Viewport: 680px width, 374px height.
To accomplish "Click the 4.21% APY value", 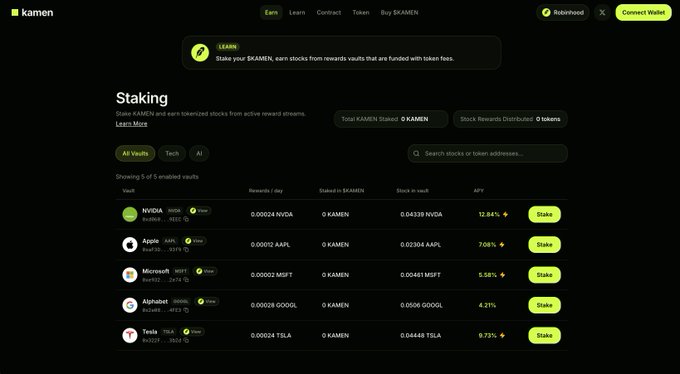I will click(487, 305).
